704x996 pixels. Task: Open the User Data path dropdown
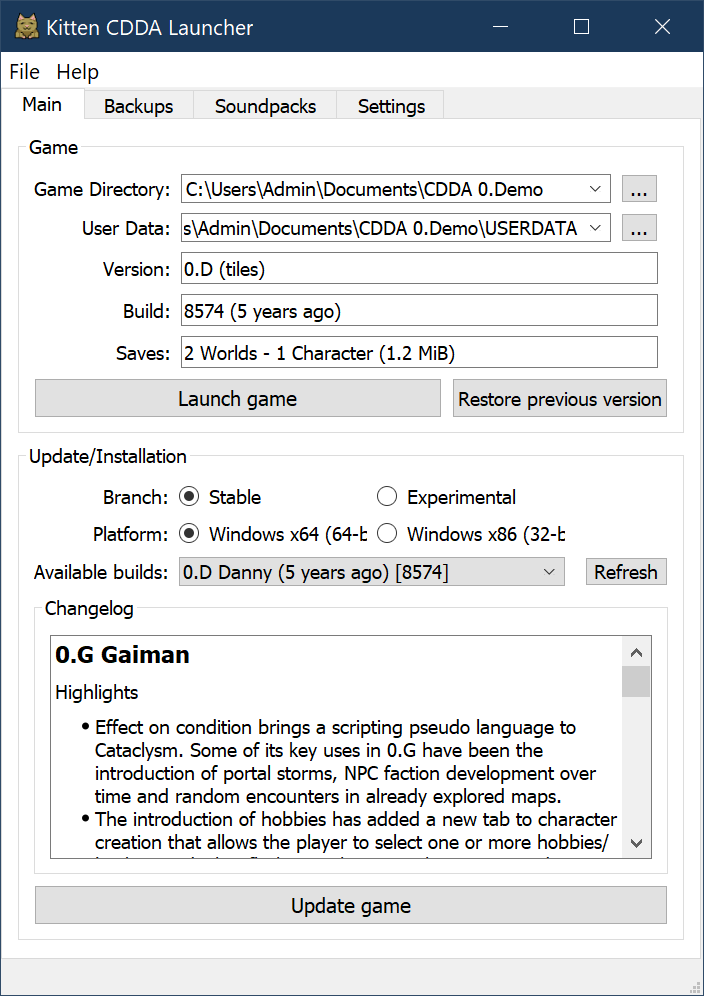point(595,229)
